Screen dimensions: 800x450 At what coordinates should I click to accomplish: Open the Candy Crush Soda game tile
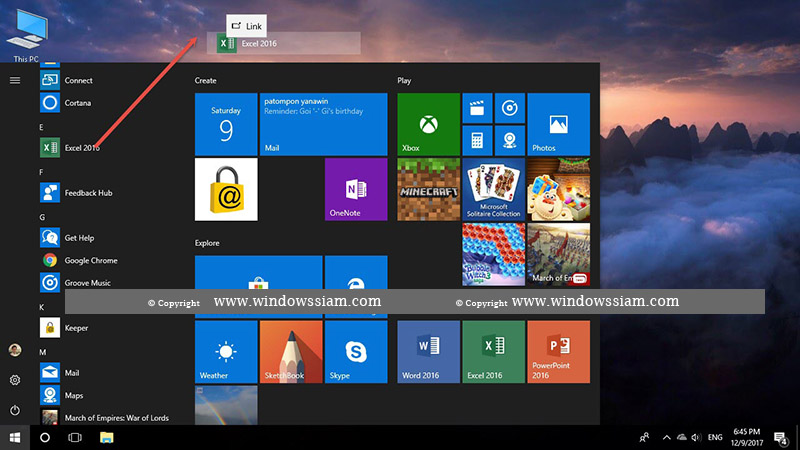point(559,189)
